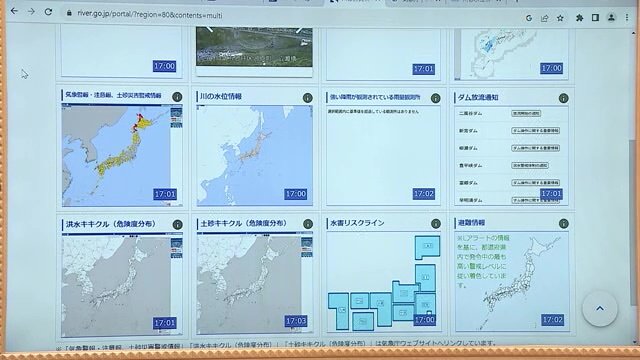Click 洪水キキクル（危険度分布） panel title

pyautogui.click(x=111, y=224)
